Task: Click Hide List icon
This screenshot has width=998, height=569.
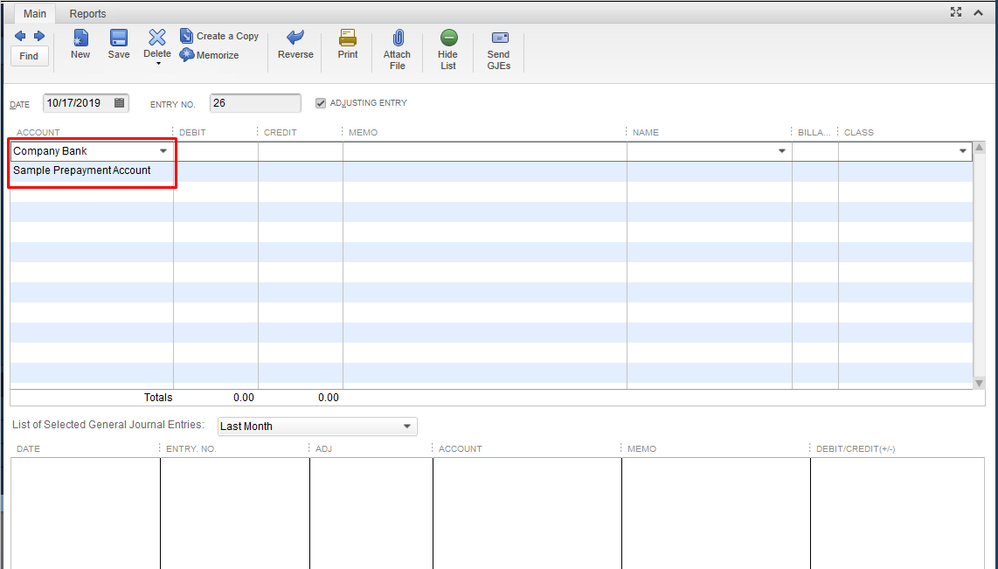Action: click(x=449, y=38)
